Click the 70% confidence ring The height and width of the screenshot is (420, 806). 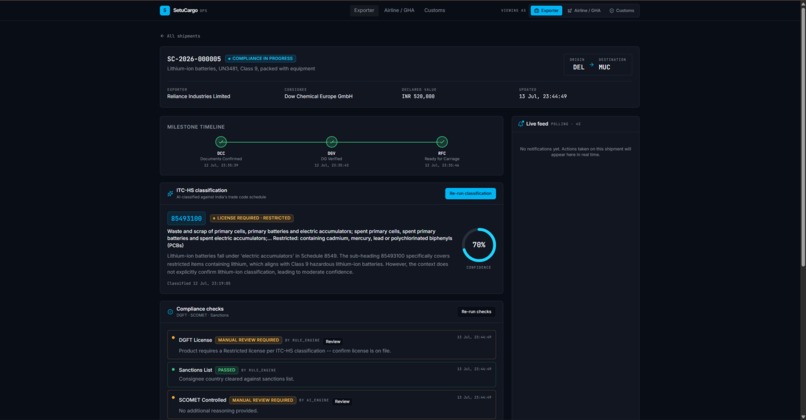[479, 245]
